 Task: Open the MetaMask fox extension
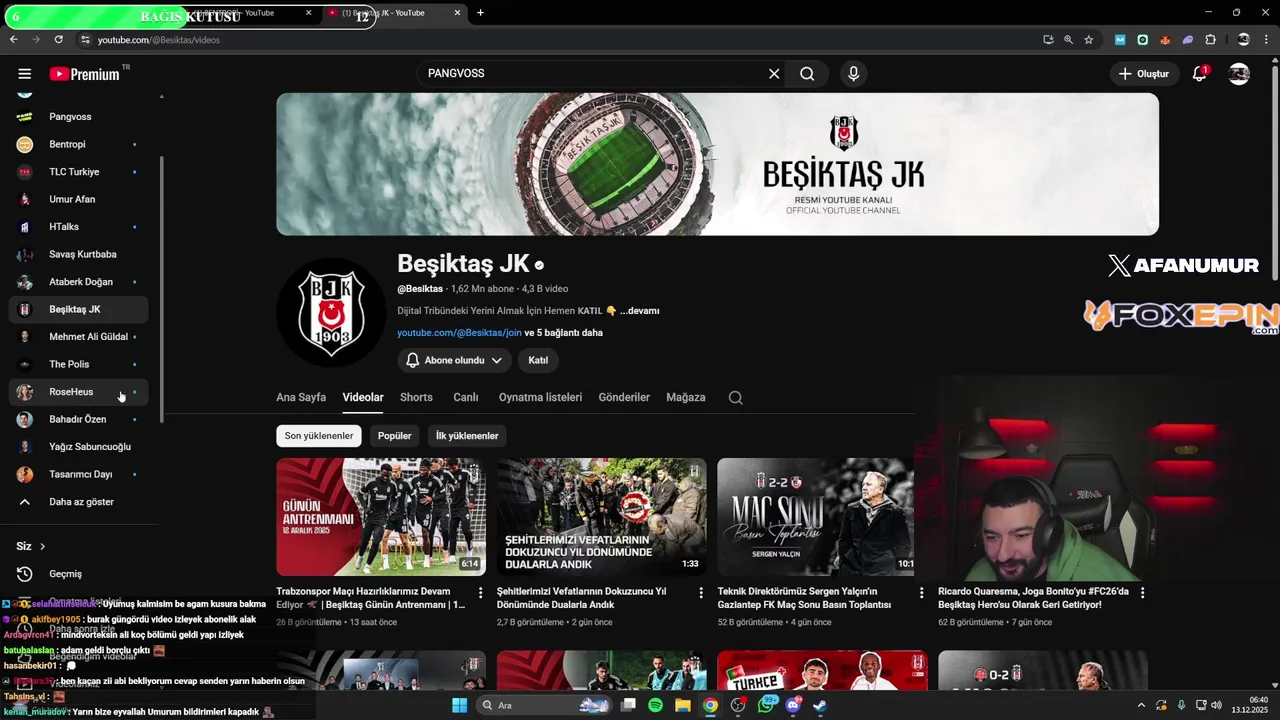[1165, 40]
